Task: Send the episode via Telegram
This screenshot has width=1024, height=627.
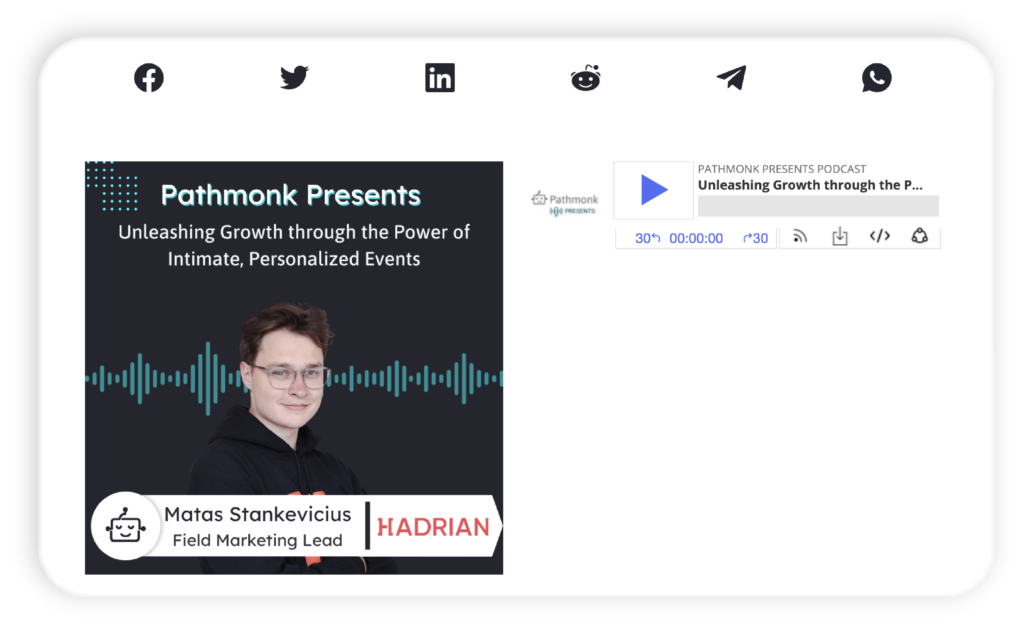Action: point(731,78)
